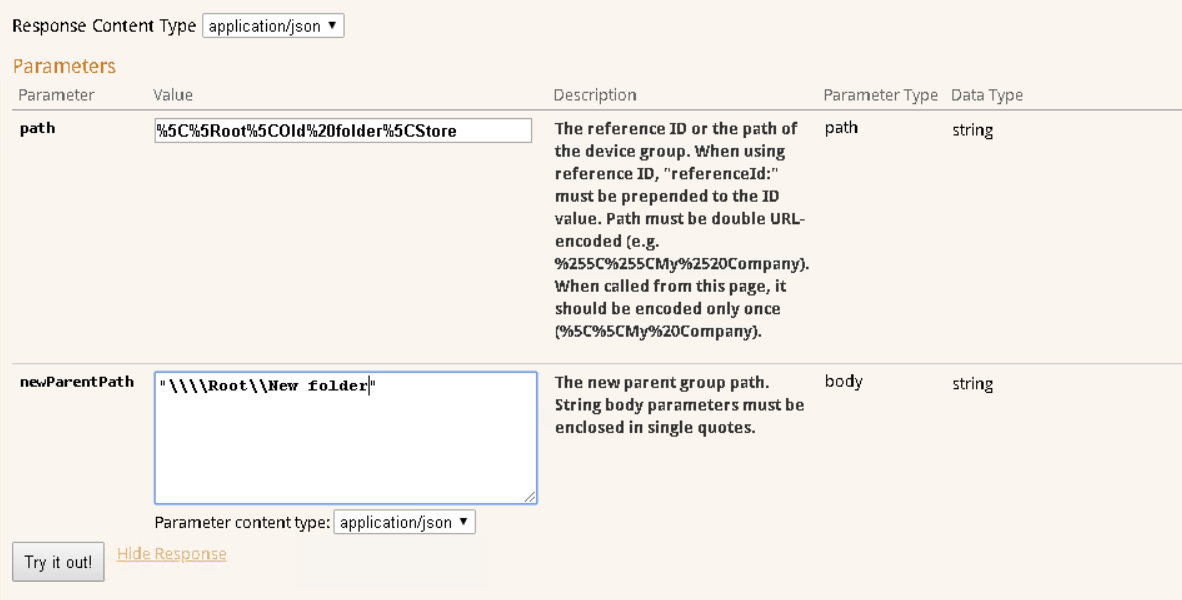Click the string data type in path row
1182x600 pixels.
click(x=972, y=130)
